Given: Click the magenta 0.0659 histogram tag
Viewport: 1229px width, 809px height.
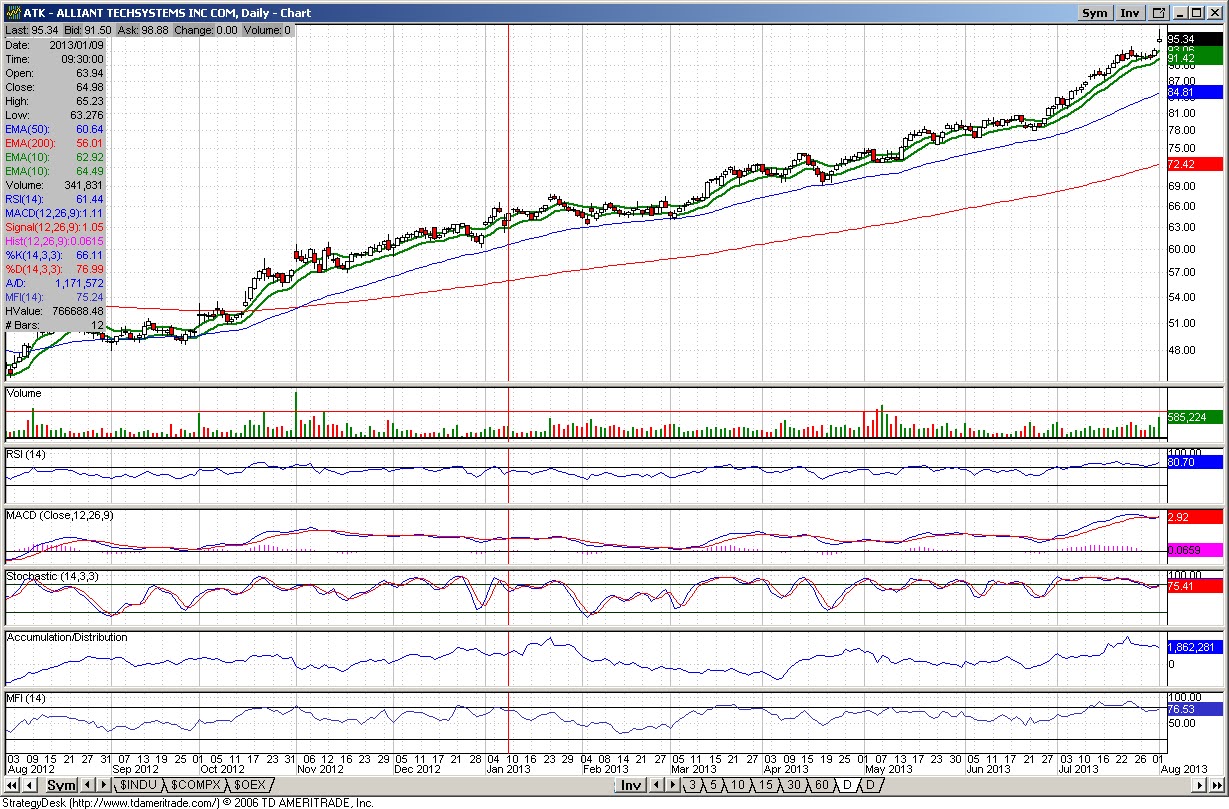Looking at the screenshot, I should click(x=1195, y=550).
